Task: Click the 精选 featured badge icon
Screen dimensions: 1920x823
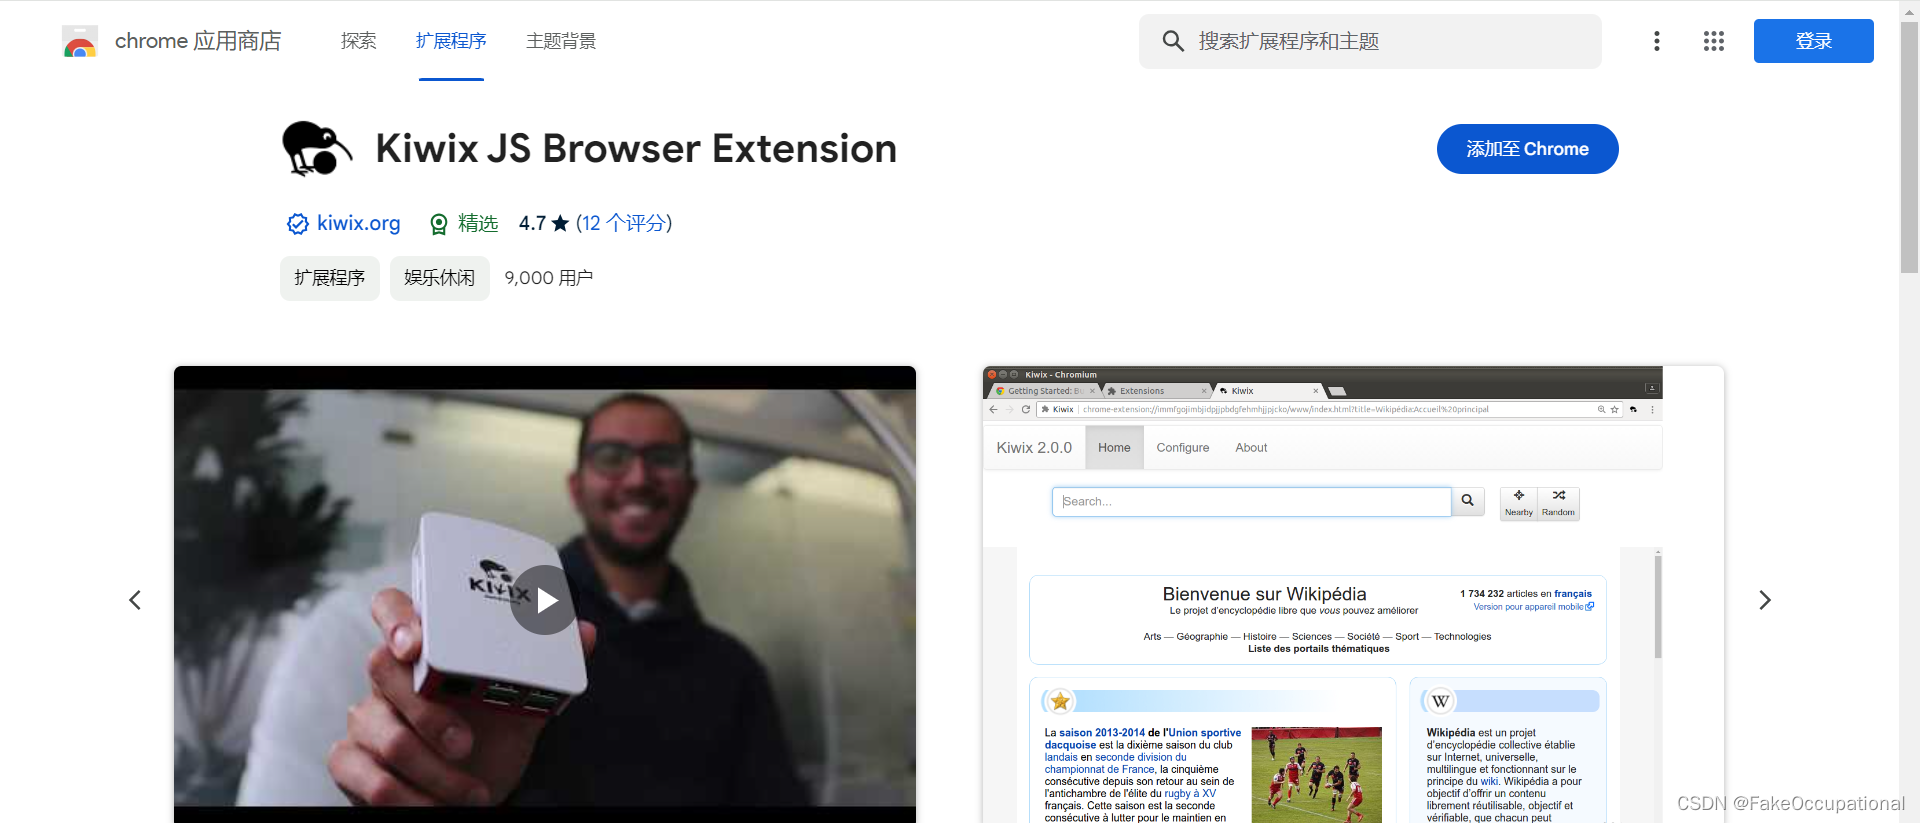Action: point(438,224)
